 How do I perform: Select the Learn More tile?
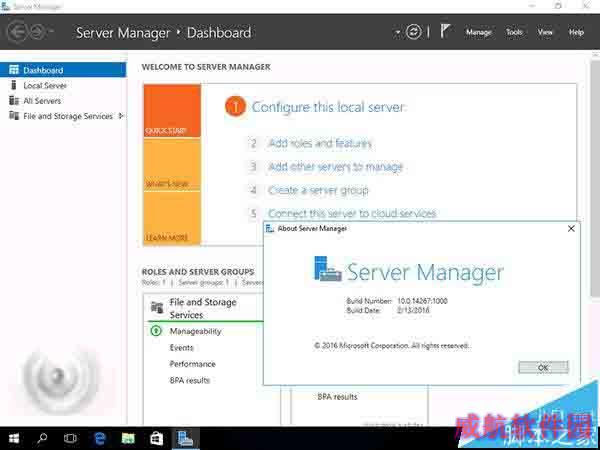(x=172, y=218)
